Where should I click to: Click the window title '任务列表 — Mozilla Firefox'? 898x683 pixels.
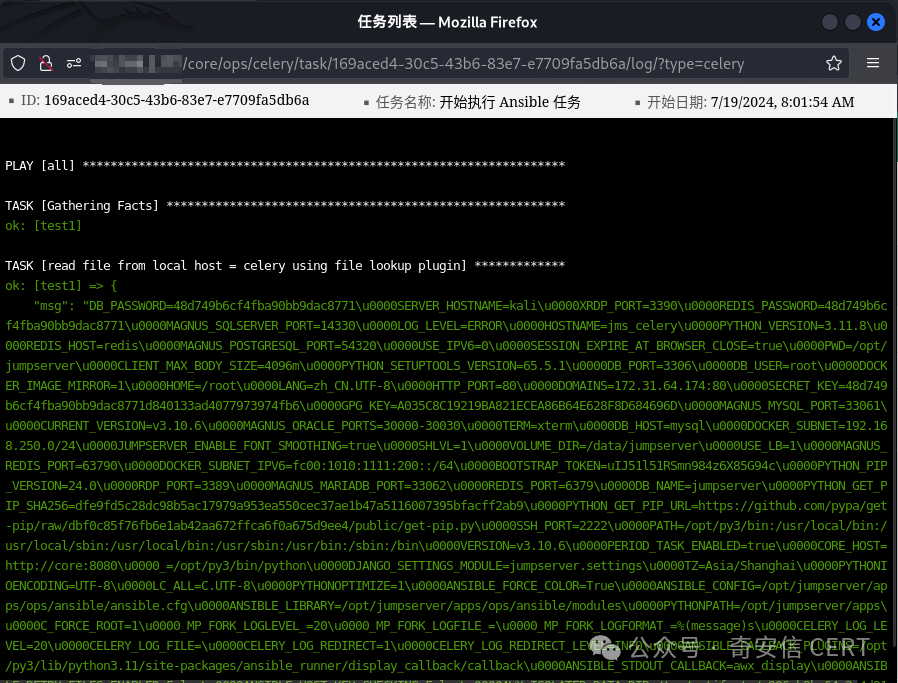[x=447, y=22]
